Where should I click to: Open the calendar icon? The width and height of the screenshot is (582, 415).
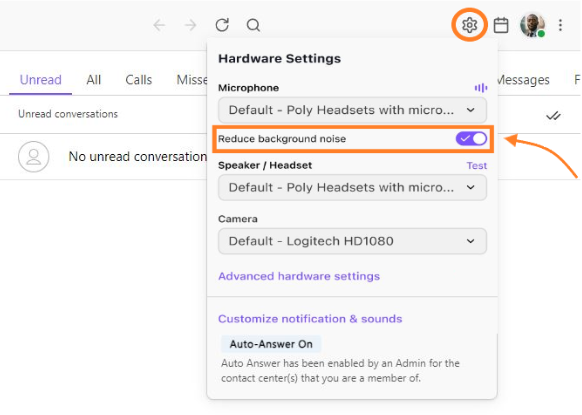[x=501, y=25]
